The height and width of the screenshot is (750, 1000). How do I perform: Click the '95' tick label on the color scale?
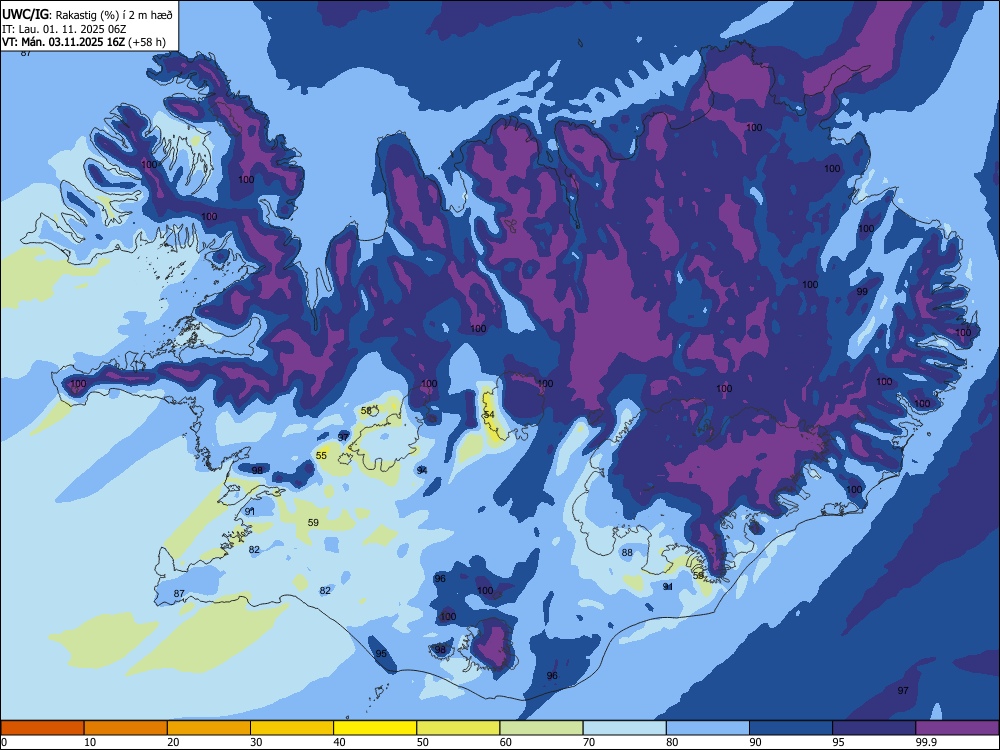tap(839, 742)
